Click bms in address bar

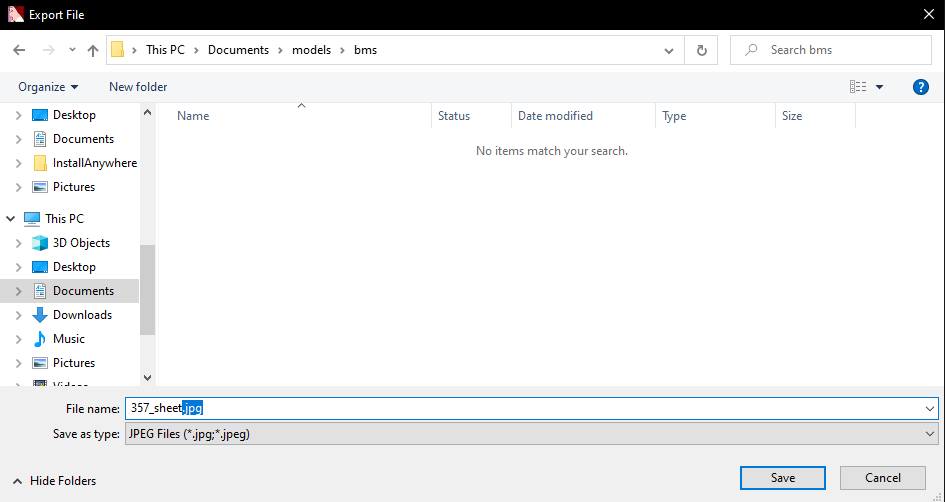click(365, 50)
